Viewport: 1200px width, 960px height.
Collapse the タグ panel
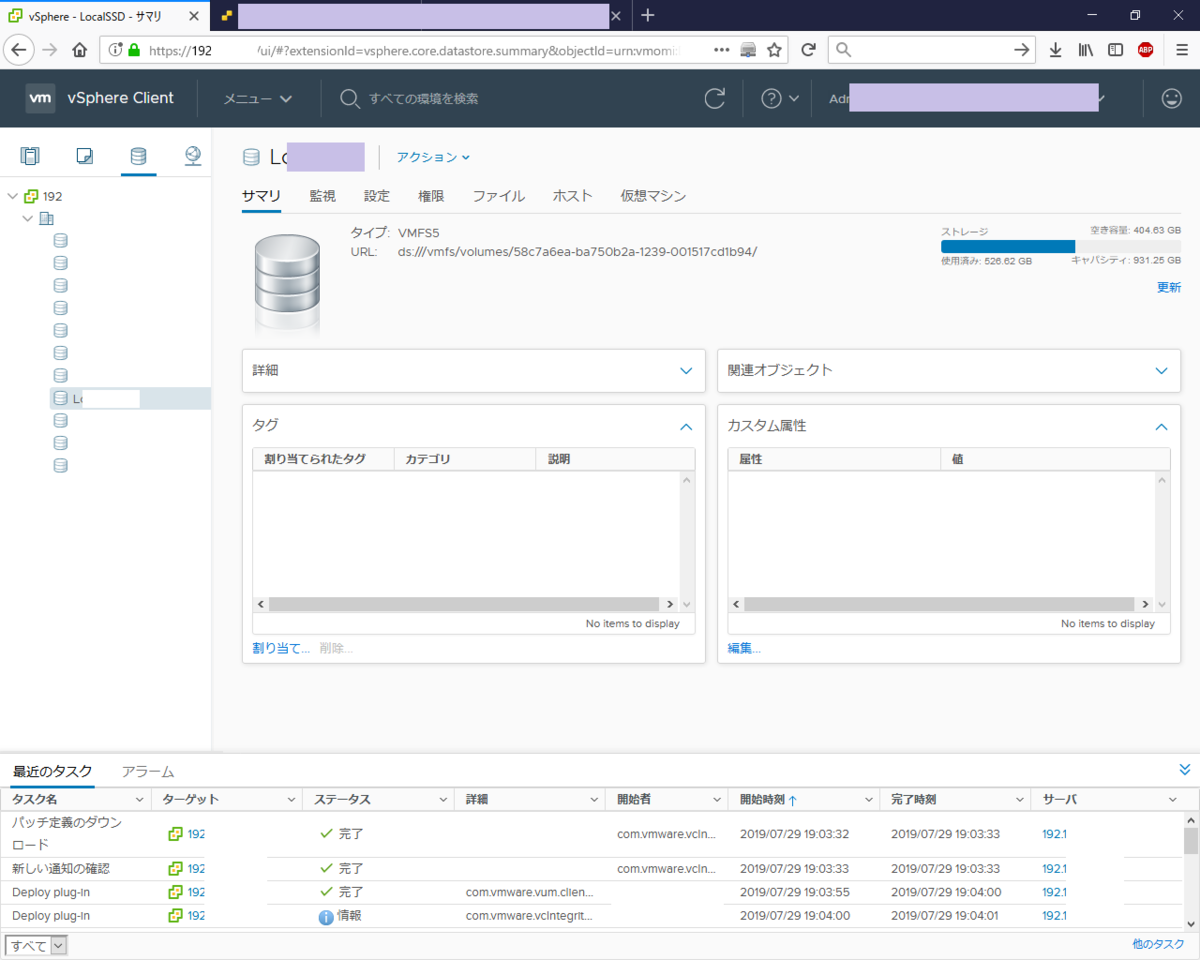tap(686, 427)
